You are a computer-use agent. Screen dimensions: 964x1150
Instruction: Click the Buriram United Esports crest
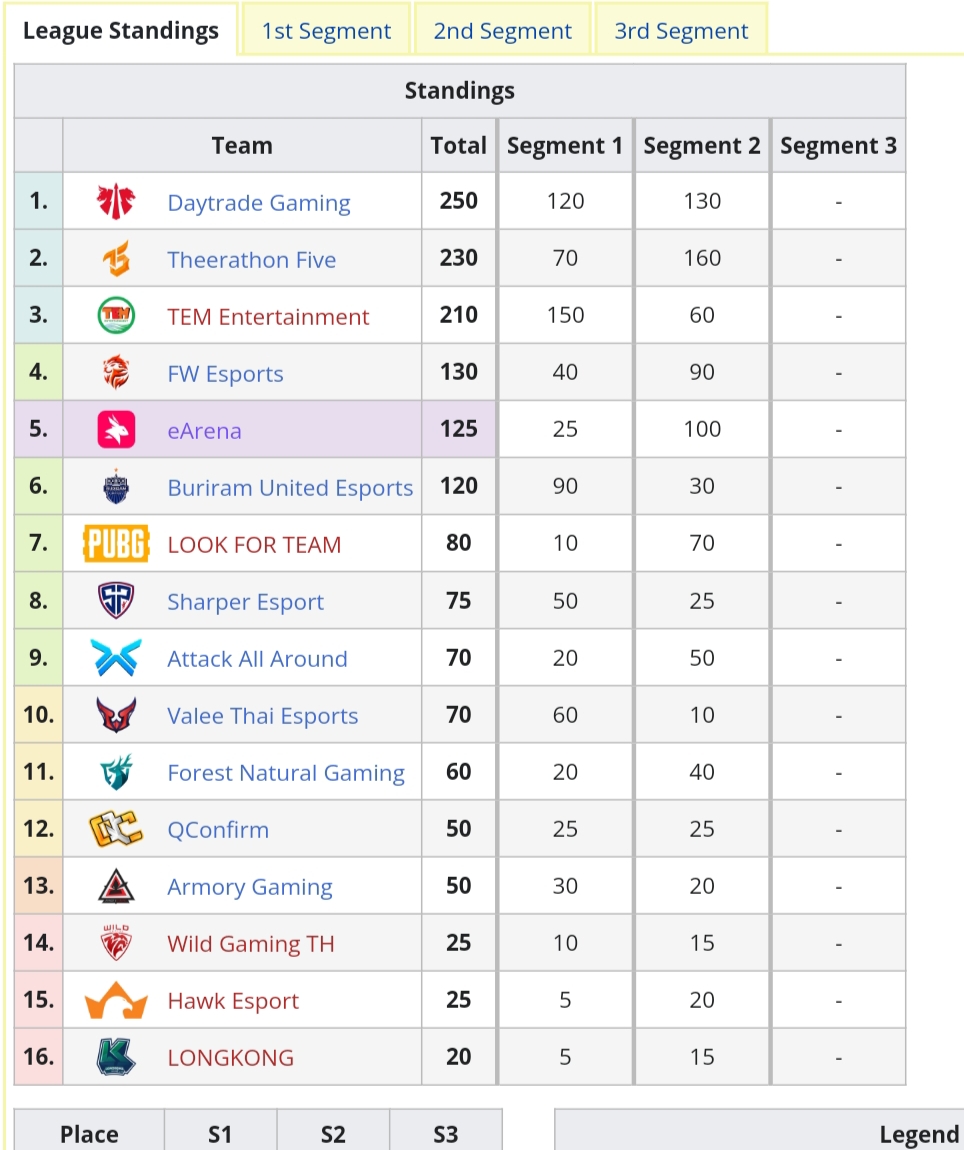pos(116,486)
